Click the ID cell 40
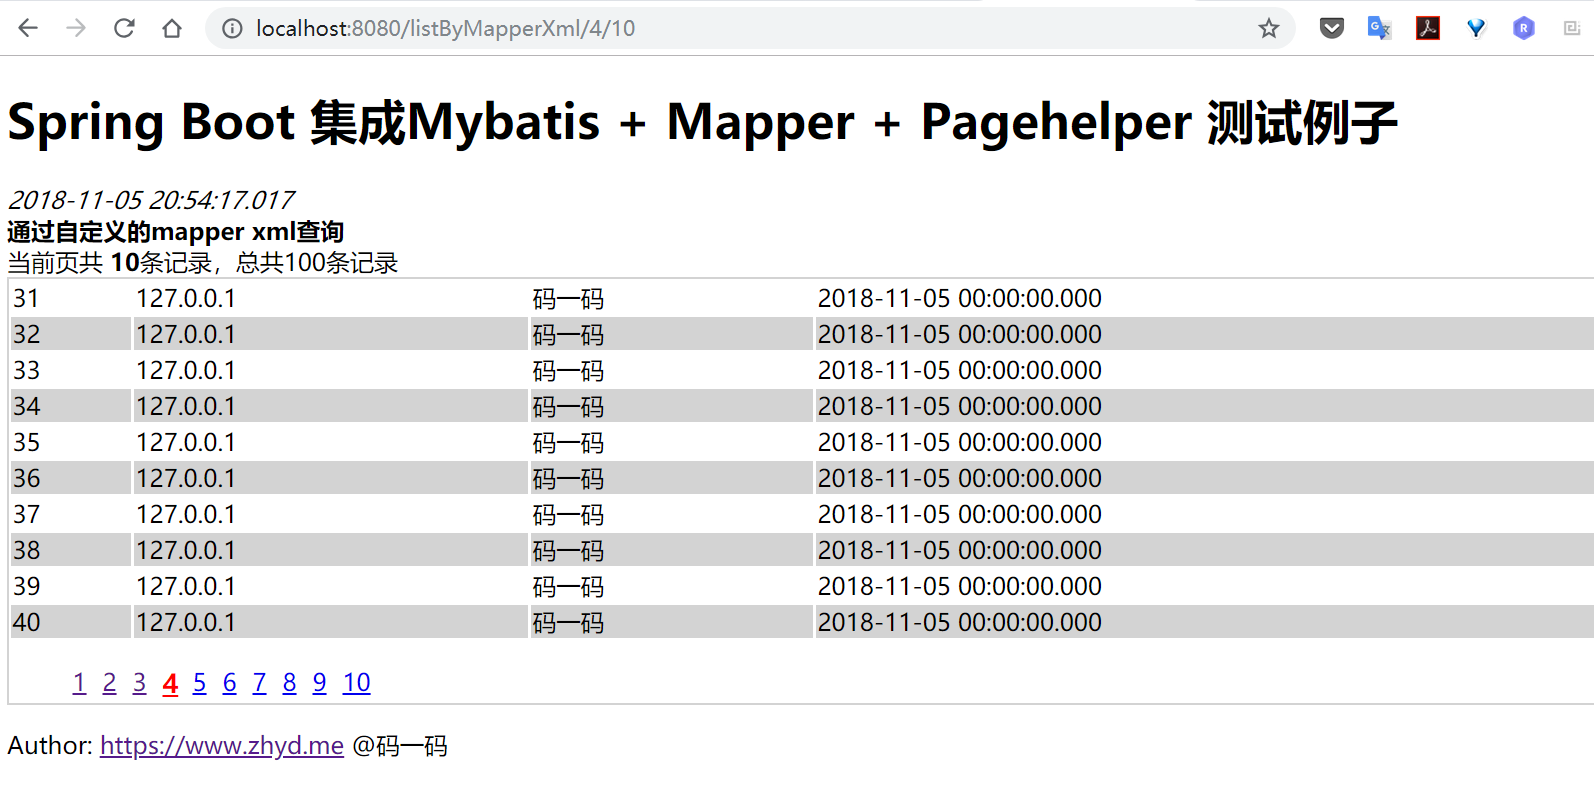Viewport: 1594px width, 793px height. 70,622
